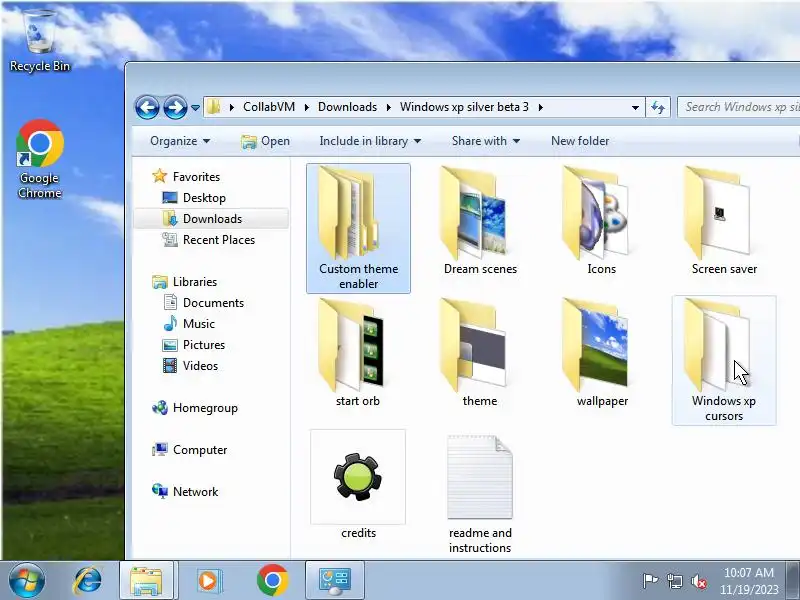Select the Recycle Bin desktop icon
This screenshot has width=800, height=600.
(39, 40)
